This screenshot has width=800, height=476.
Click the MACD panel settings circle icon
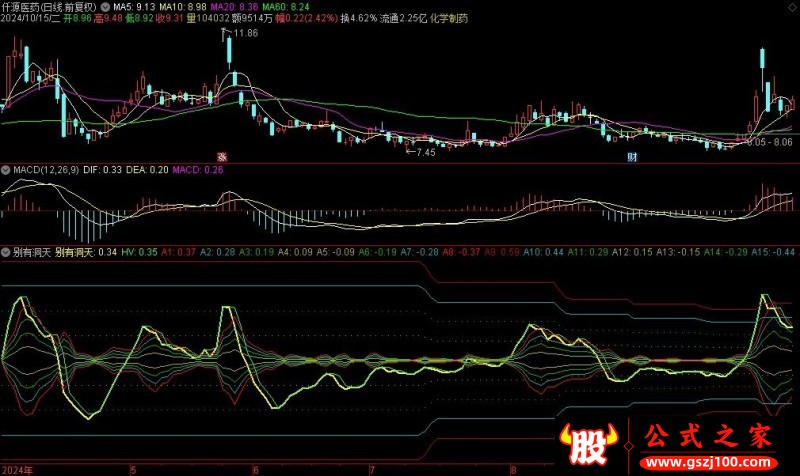tap(6, 170)
